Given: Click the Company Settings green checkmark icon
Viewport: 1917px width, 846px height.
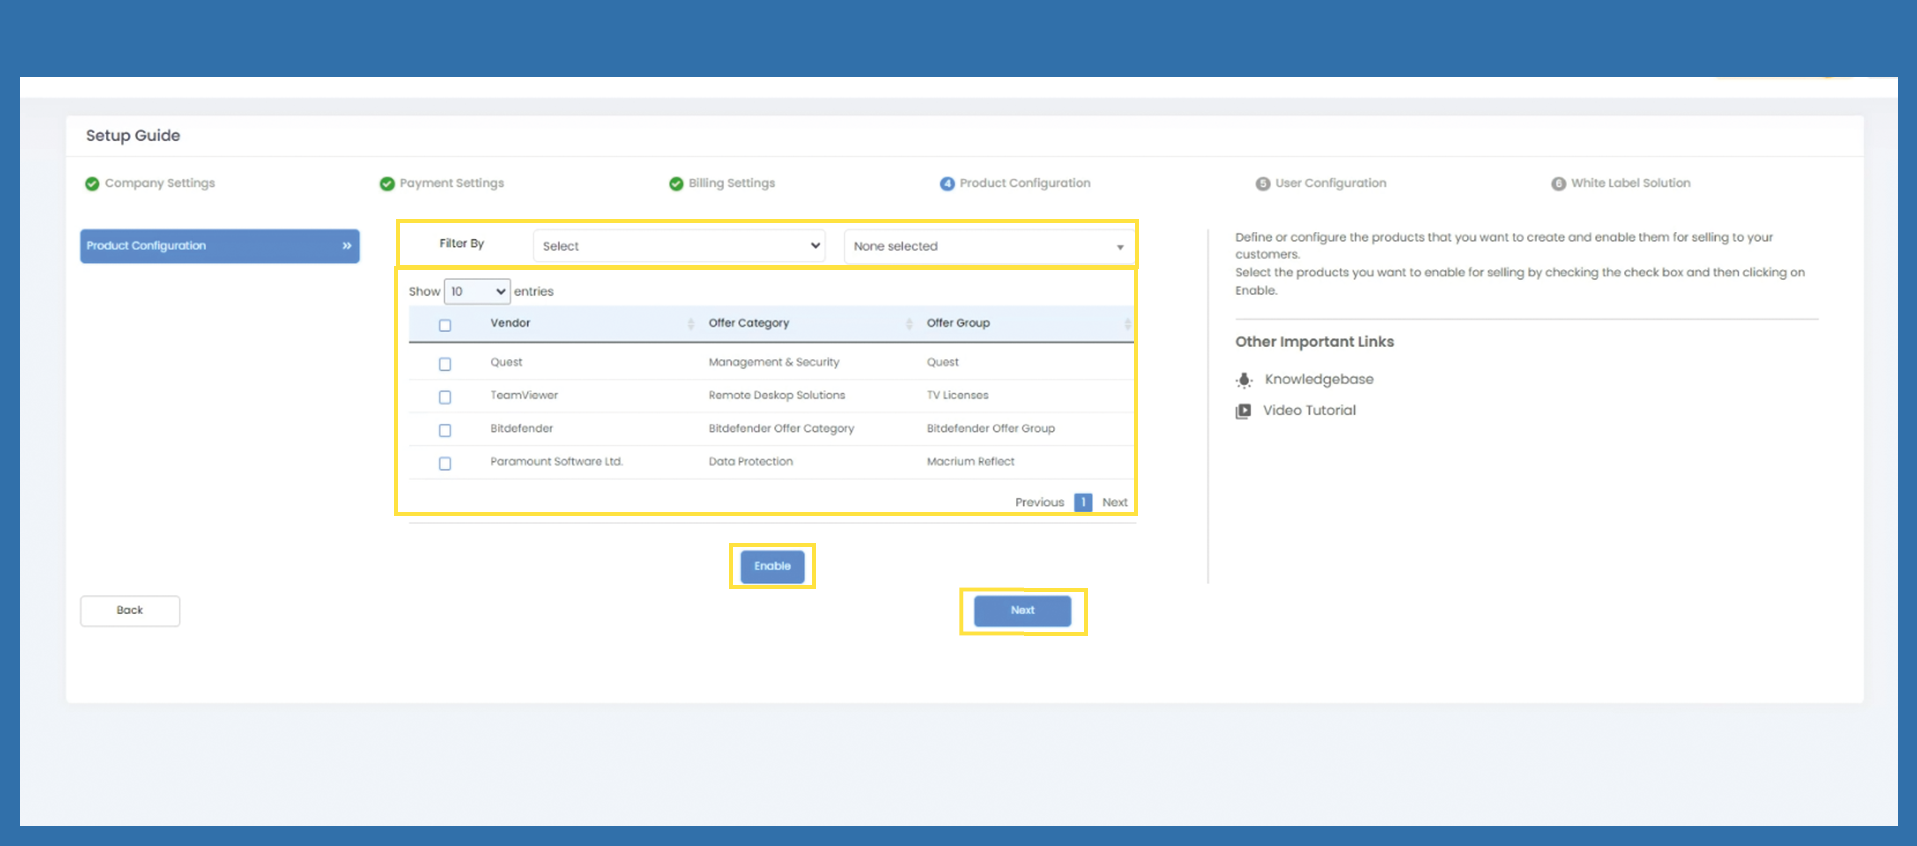Looking at the screenshot, I should pyautogui.click(x=92, y=184).
